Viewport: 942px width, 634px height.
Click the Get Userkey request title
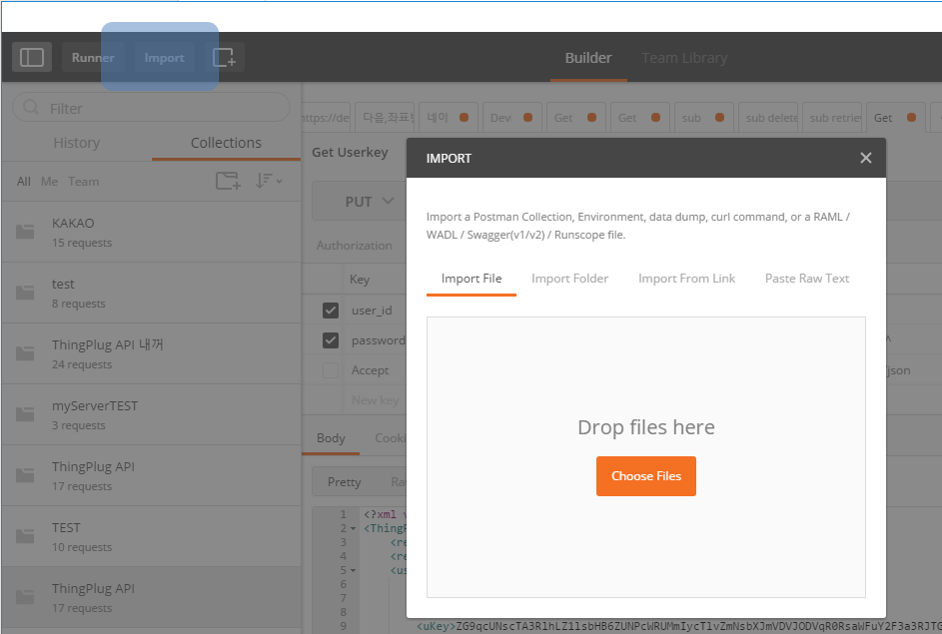350,153
